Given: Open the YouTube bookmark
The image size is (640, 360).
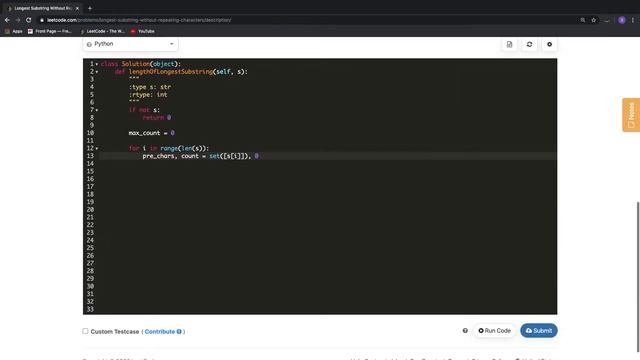Looking at the screenshot, I should pyautogui.click(x=142, y=31).
